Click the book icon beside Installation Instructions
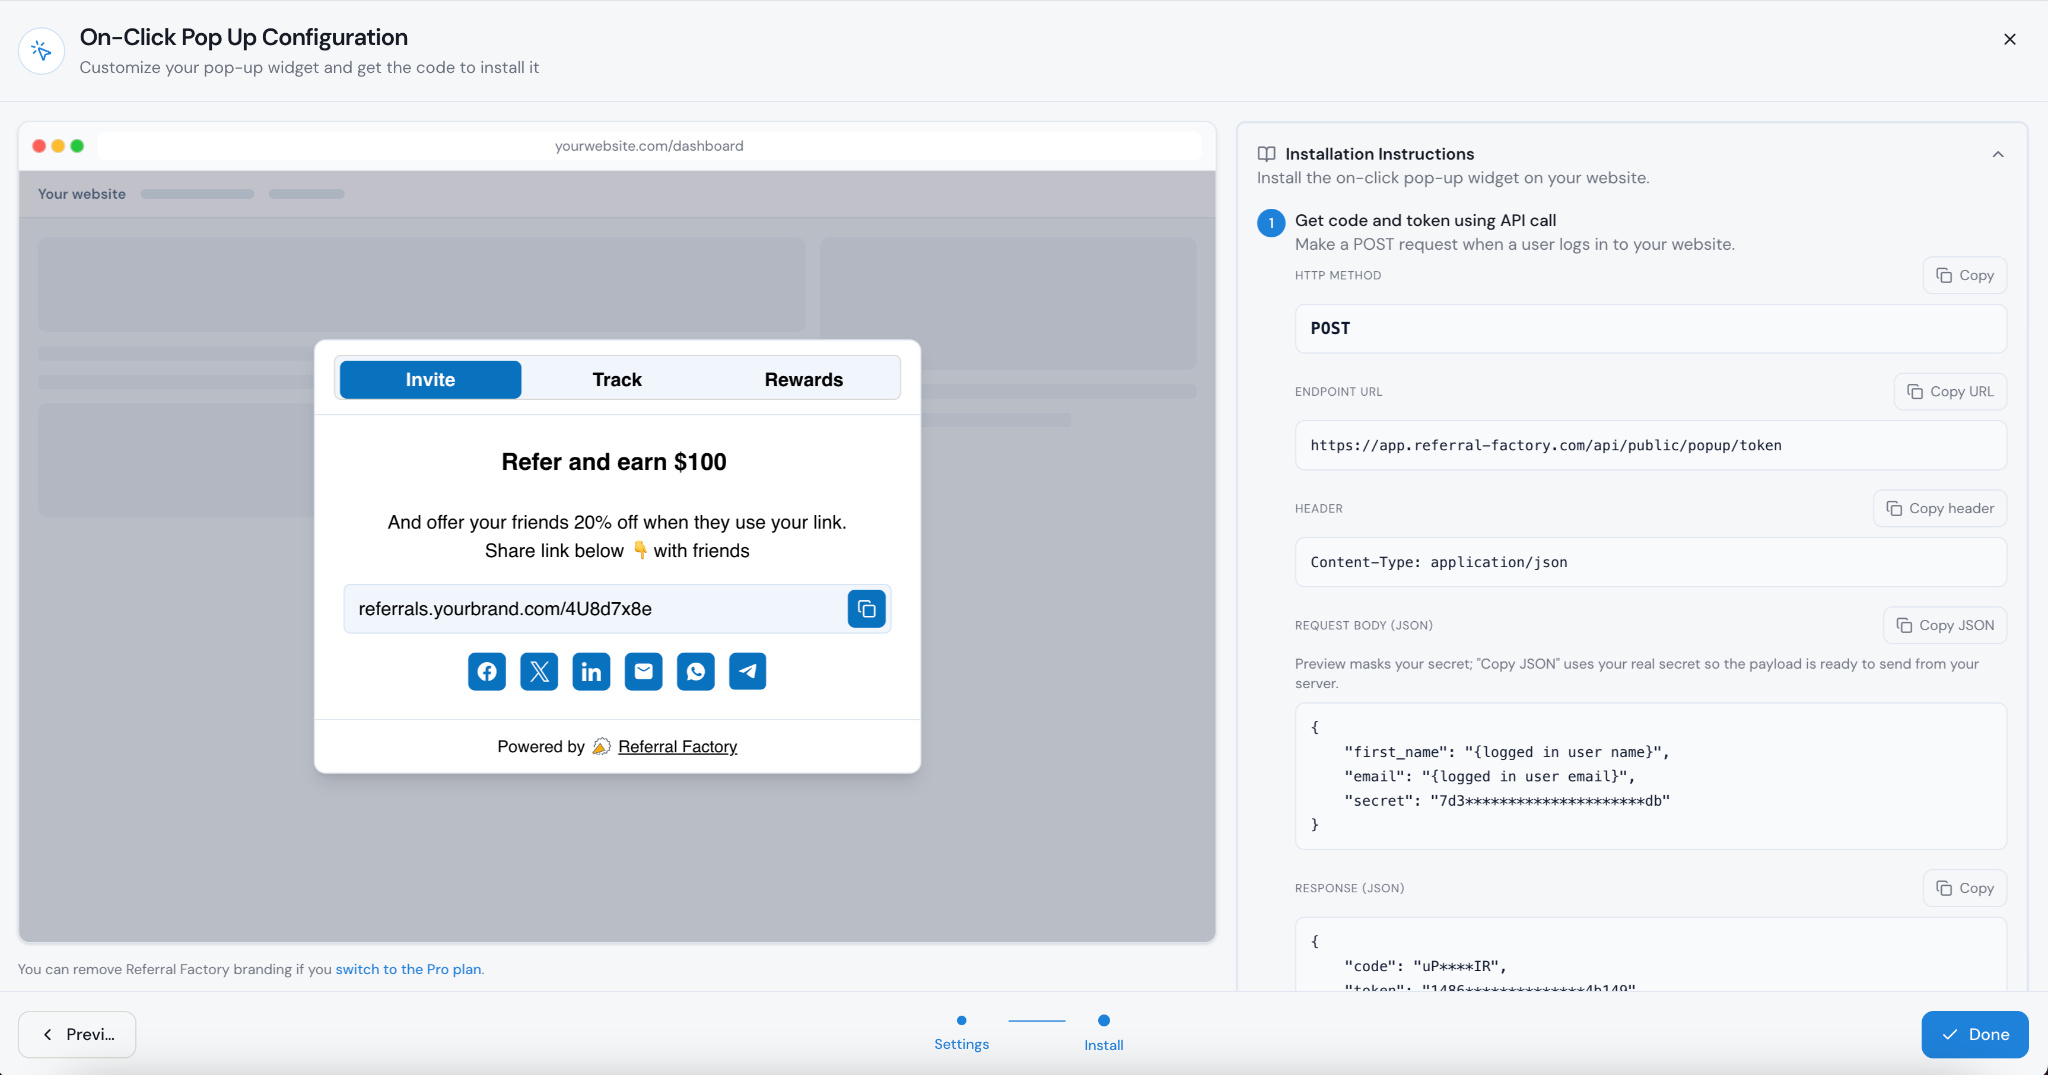 1266,154
